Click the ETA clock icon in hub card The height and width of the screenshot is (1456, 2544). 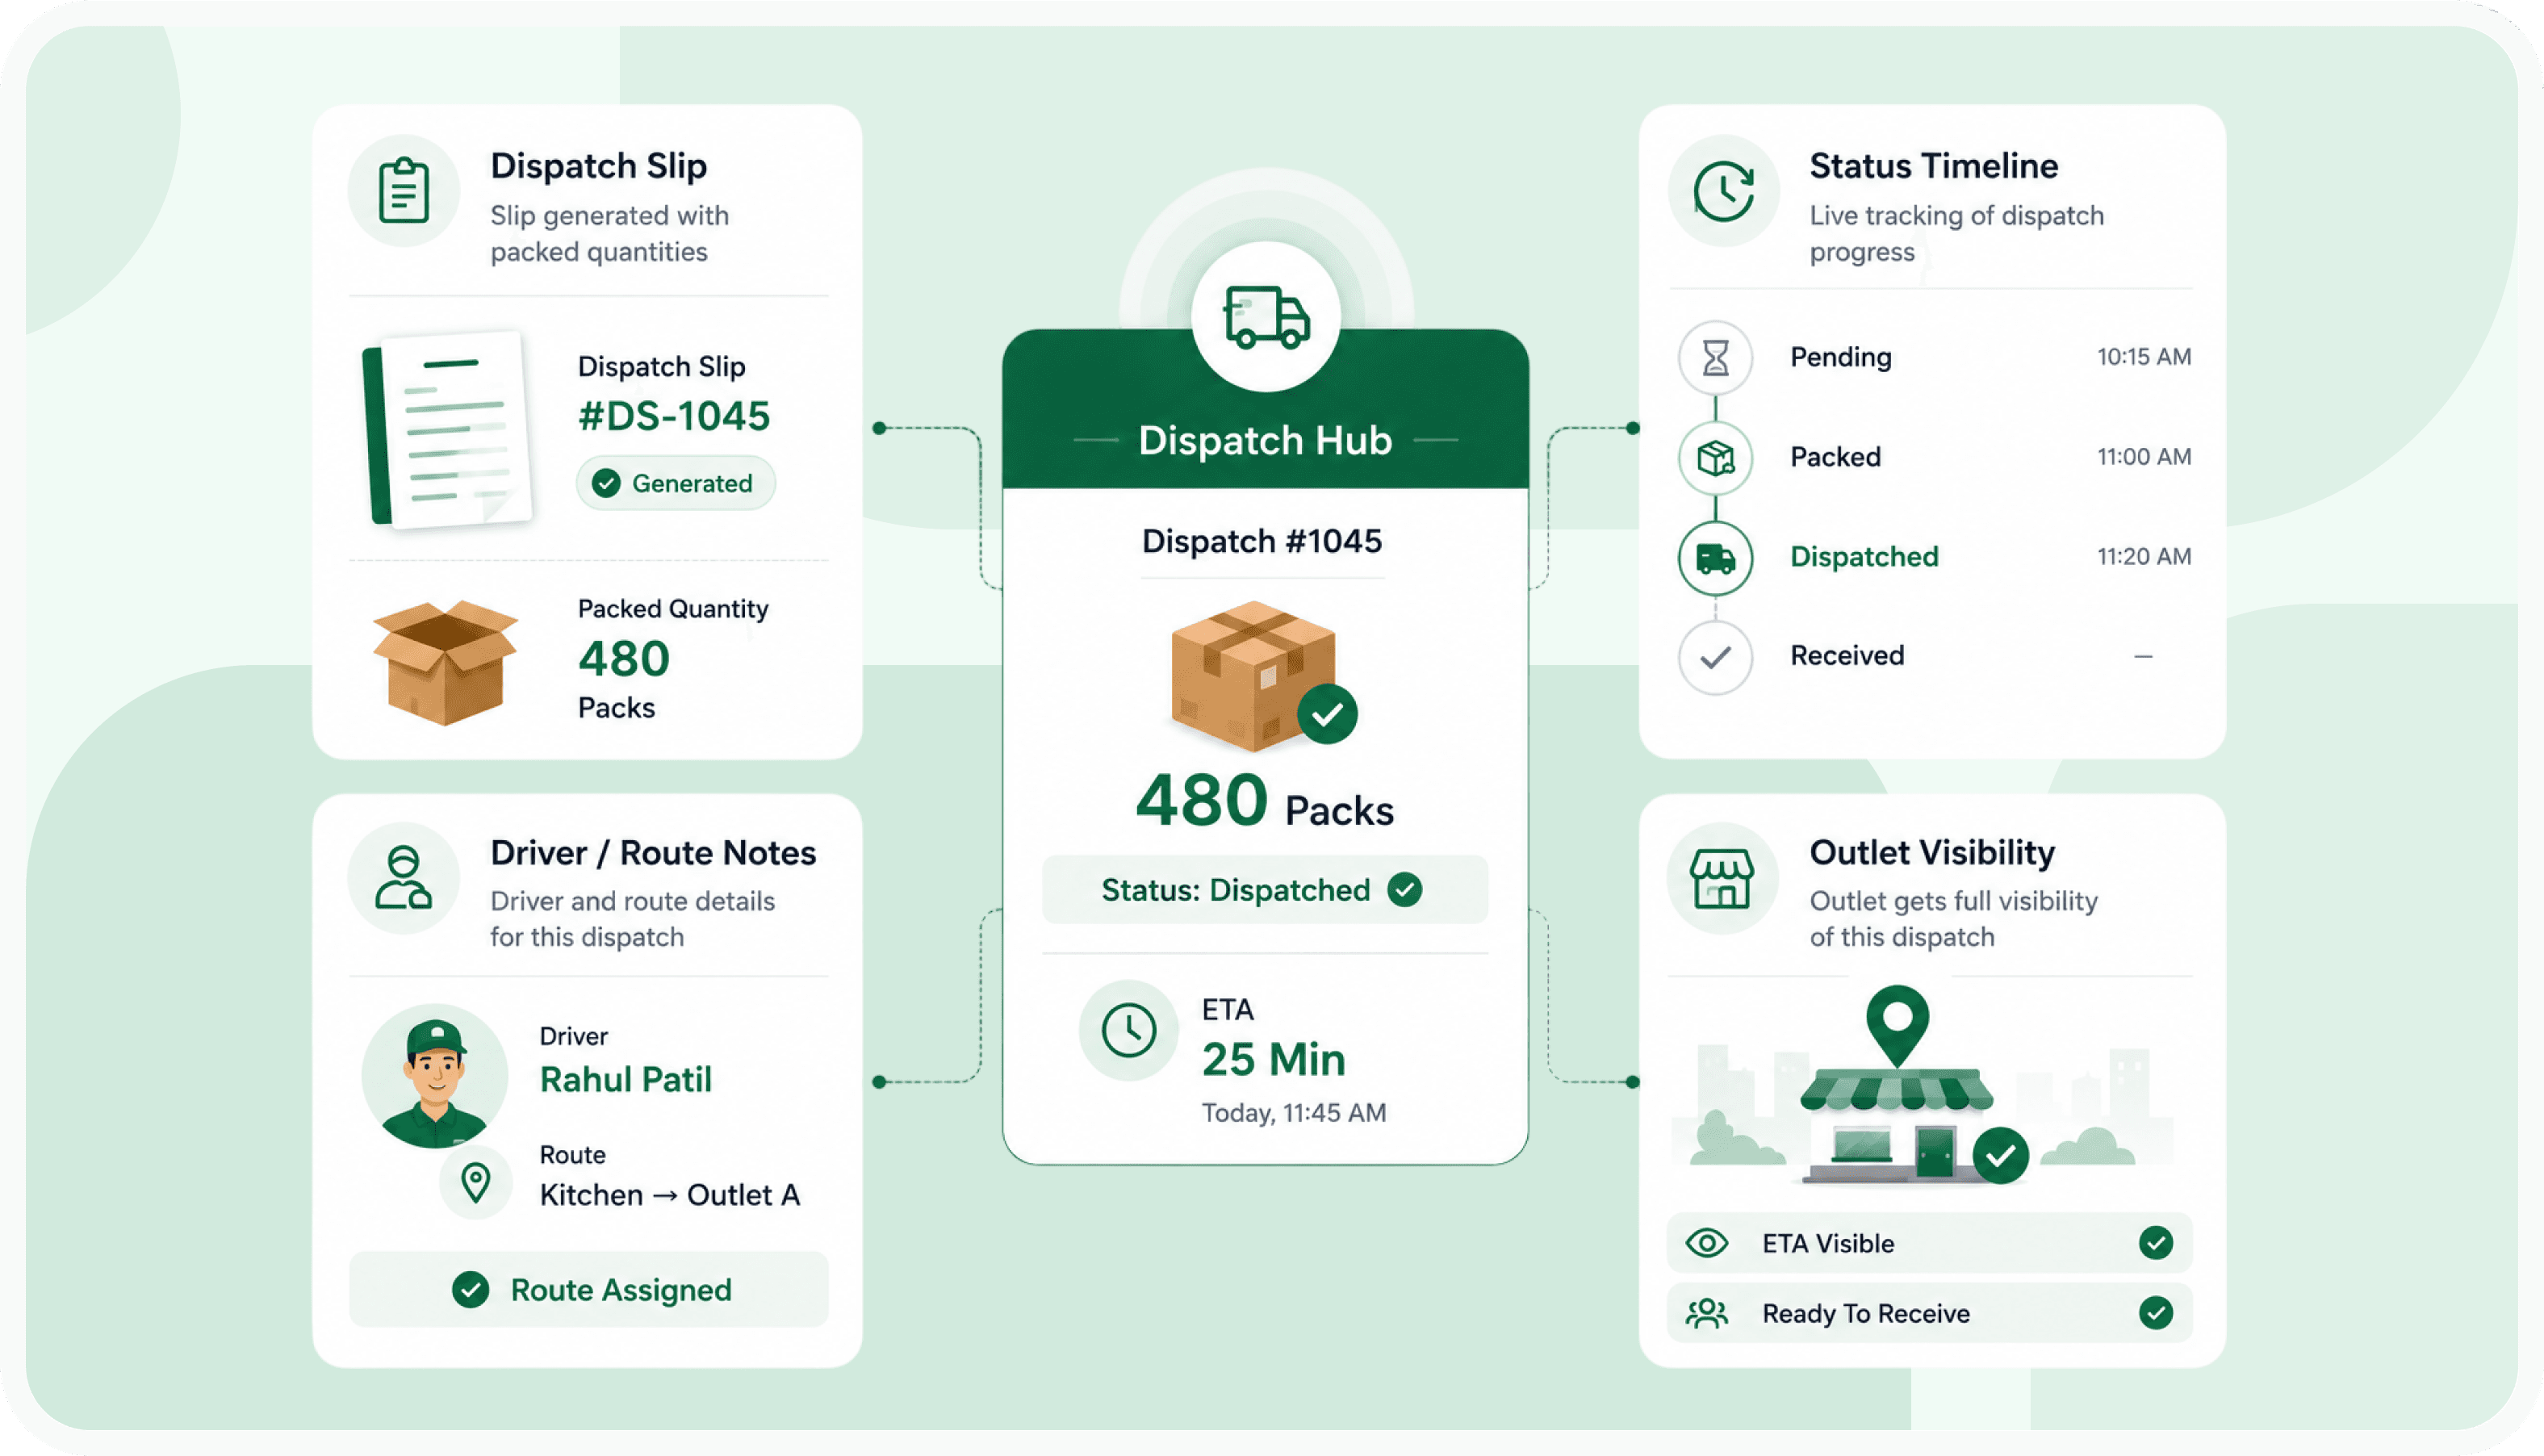1129,1030
